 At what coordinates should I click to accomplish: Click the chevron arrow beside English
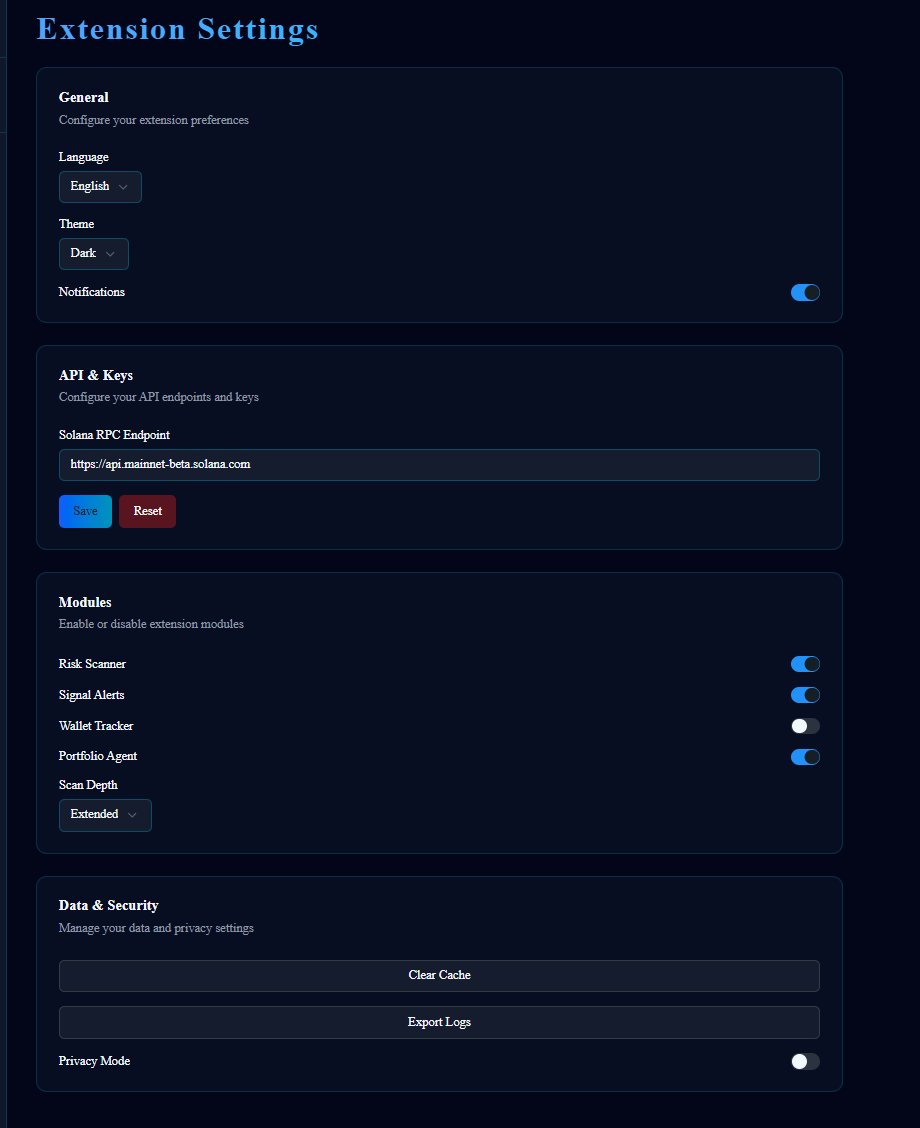[x=123, y=187]
